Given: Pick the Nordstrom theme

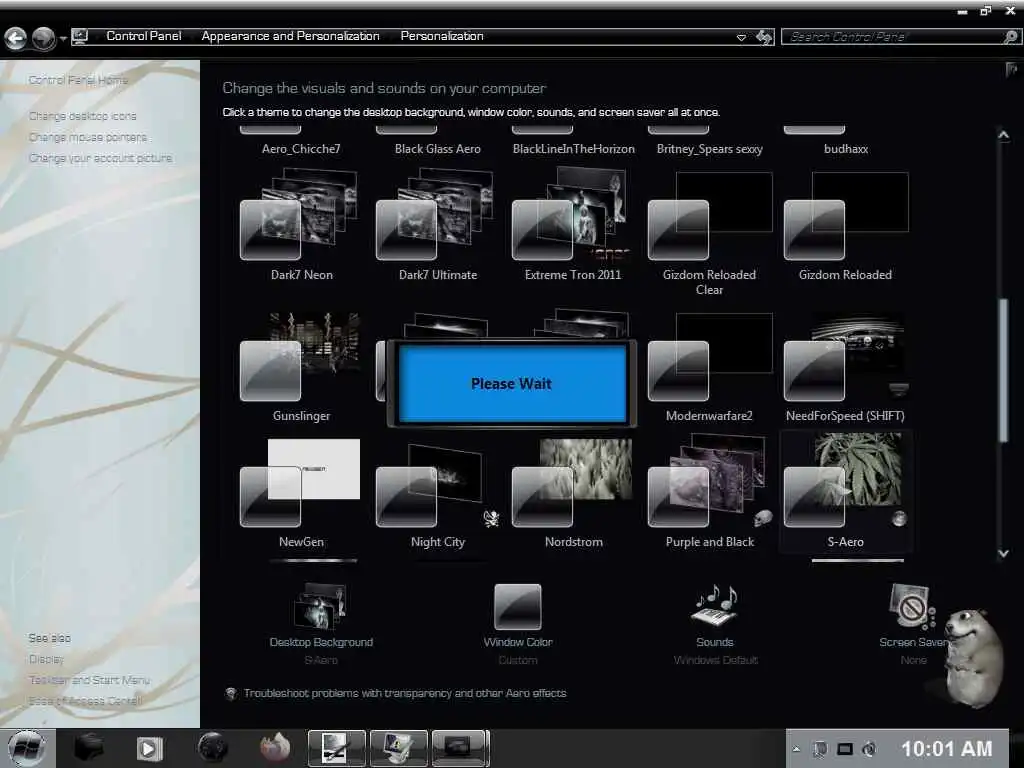Looking at the screenshot, I should pyautogui.click(x=573, y=493).
